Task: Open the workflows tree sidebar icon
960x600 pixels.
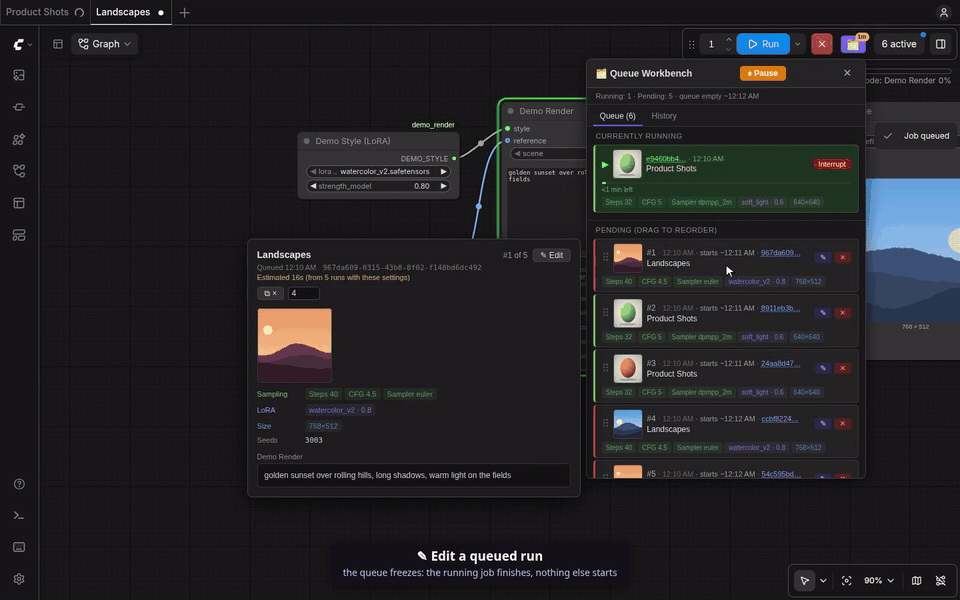Action: (x=19, y=171)
